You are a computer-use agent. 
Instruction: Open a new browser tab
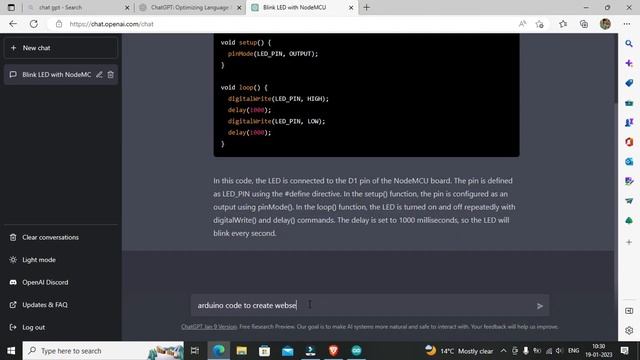pyautogui.click(x=367, y=7)
